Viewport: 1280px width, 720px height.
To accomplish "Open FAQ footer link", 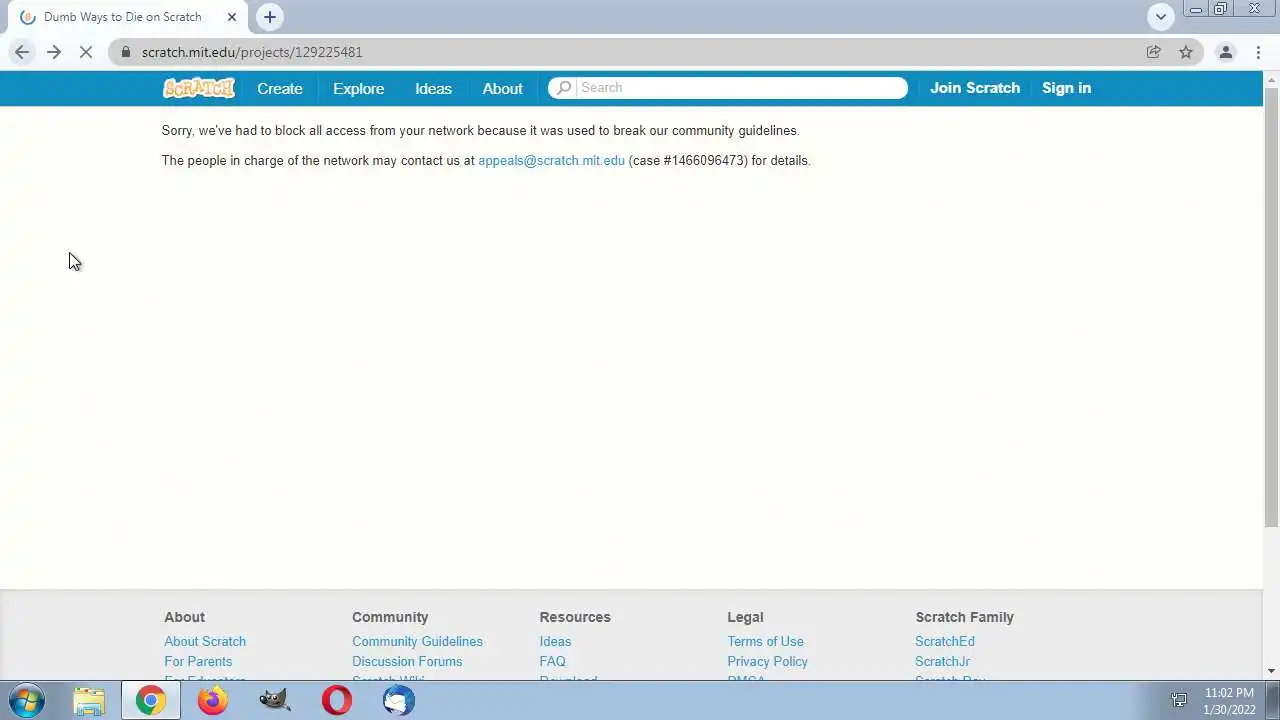I will coord(552,661).
